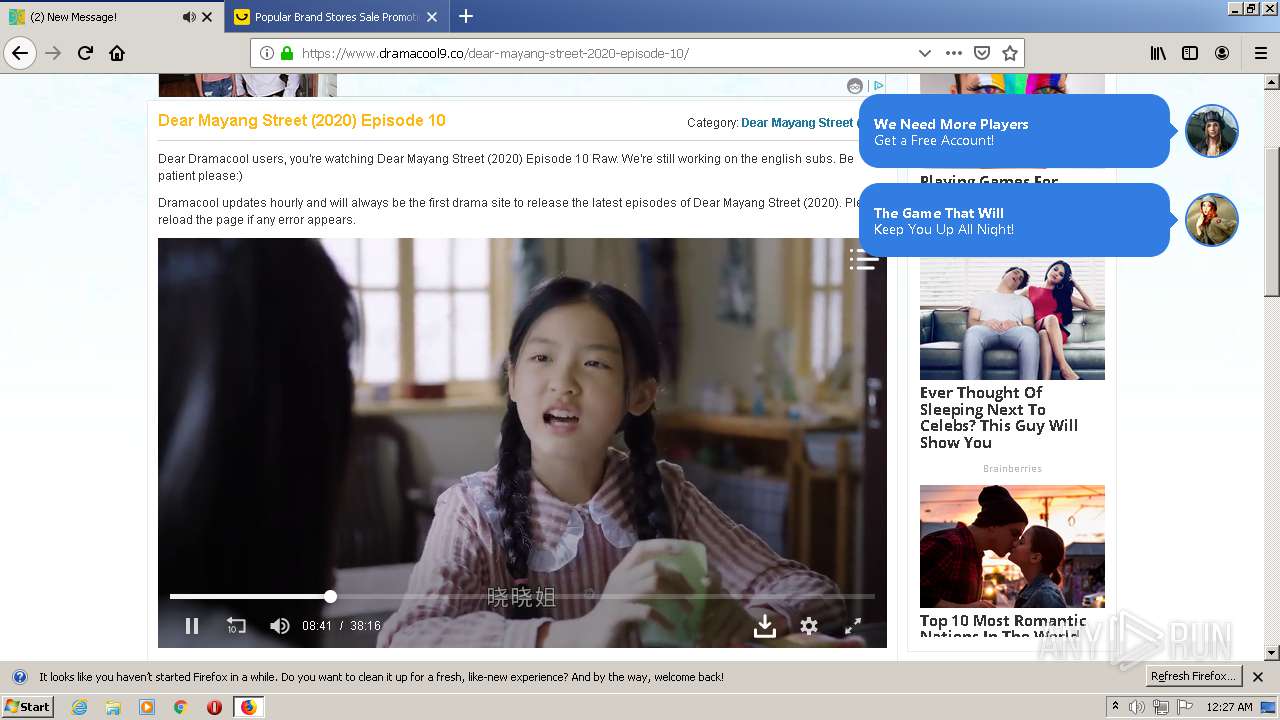
Task: Open The Game That Will notification
Action: 1014,220
